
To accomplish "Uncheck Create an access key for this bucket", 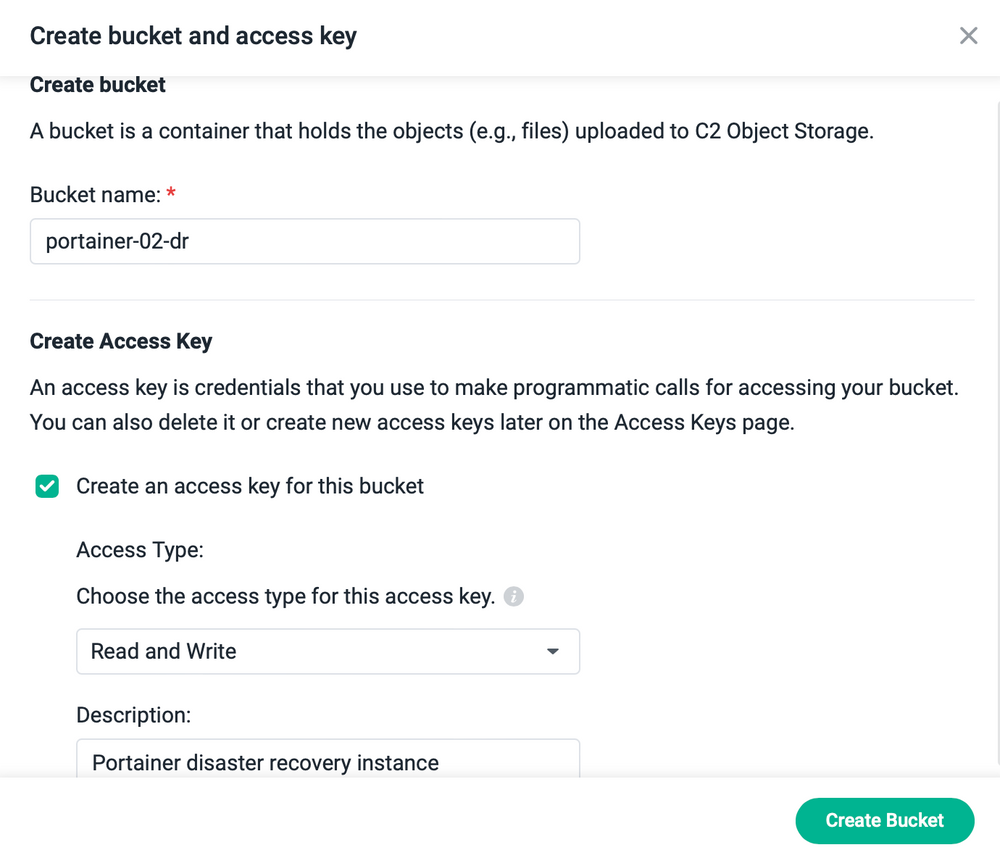I will tap(46, 486).
